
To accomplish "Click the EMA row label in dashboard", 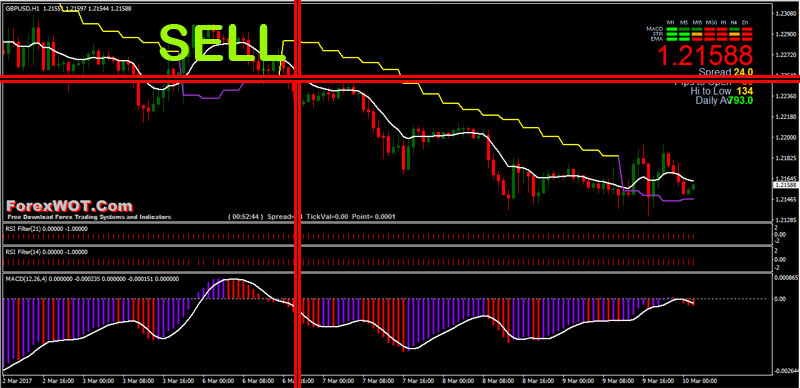I will [657, 39].
